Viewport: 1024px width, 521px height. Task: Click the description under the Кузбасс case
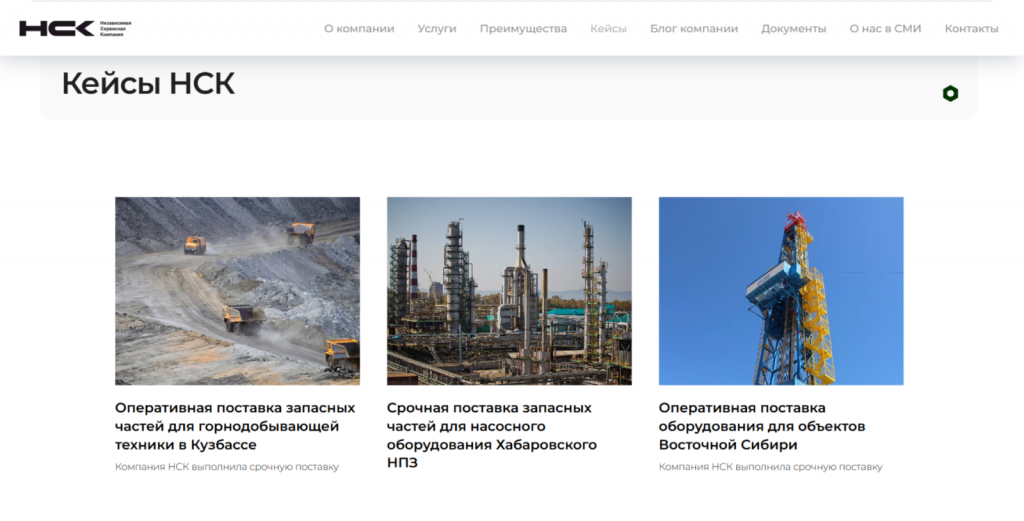pos(227,467)
